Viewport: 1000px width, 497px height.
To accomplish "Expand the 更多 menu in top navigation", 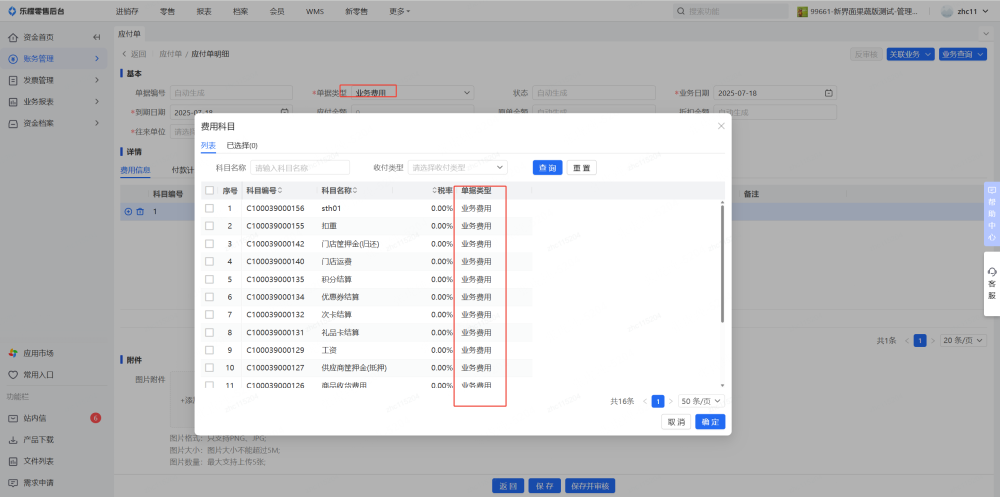I will (399, 11).
